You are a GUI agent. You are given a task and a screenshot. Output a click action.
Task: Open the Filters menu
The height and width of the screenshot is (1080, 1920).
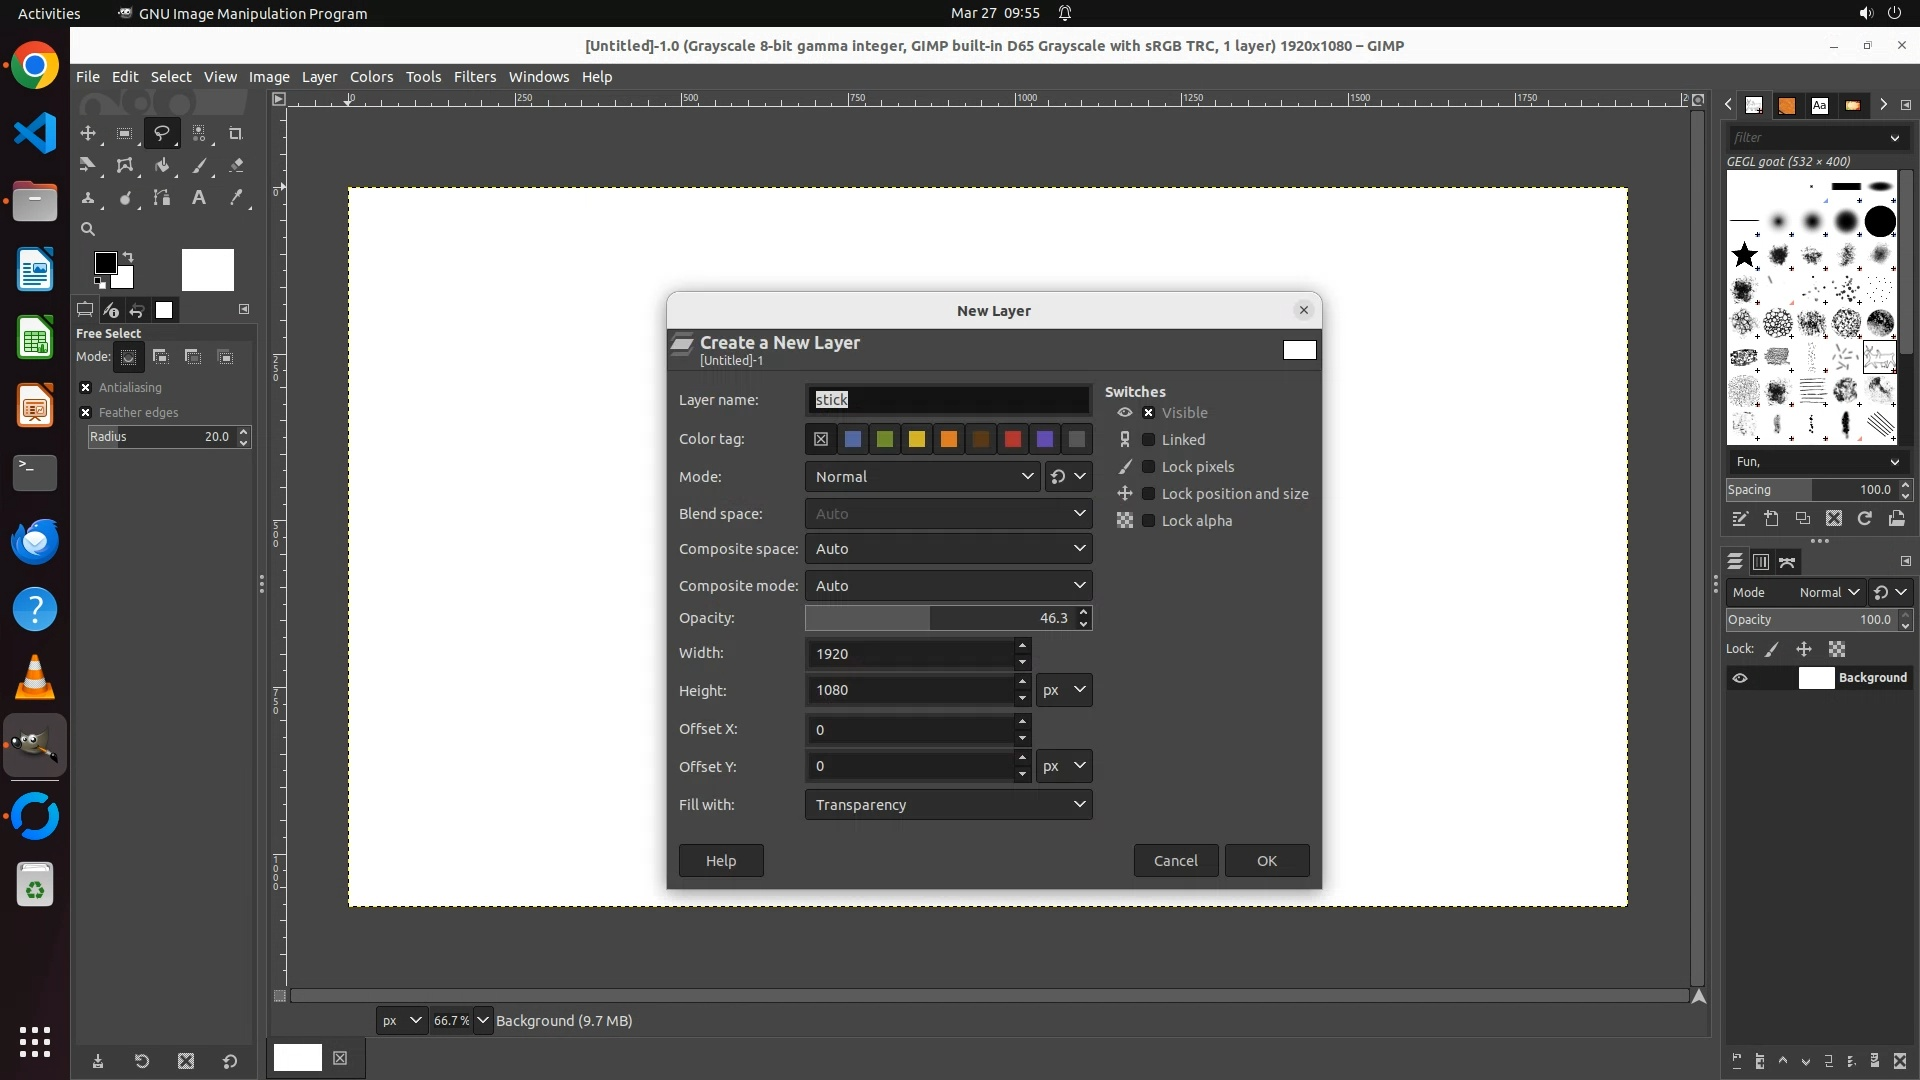point(474,77)
